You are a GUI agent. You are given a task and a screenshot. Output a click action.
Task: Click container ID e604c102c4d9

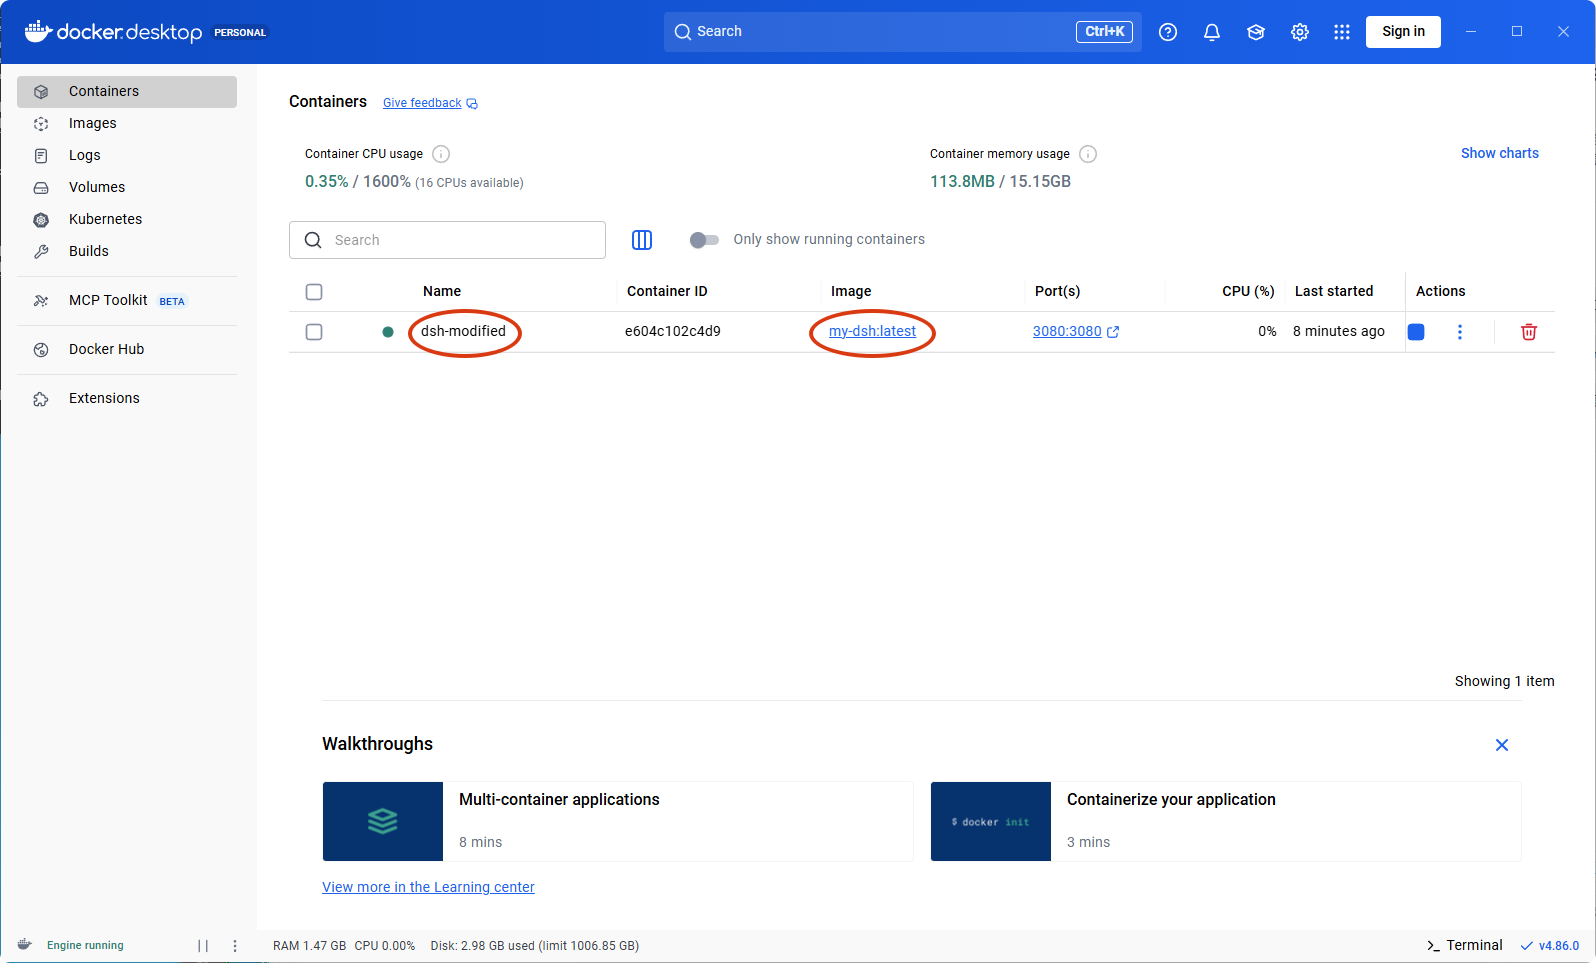pos(673,331)
